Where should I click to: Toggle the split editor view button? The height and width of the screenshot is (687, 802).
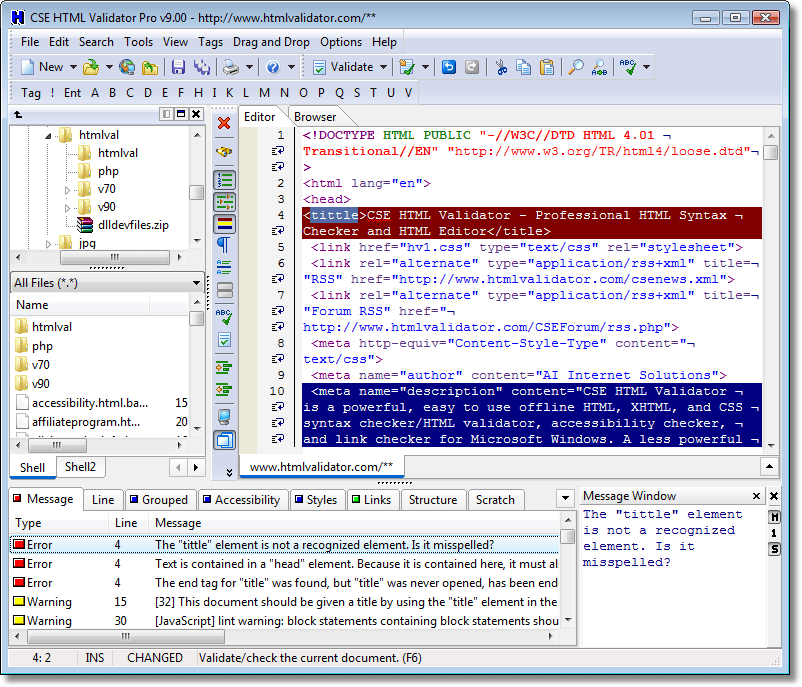click(x=225, y=290)
